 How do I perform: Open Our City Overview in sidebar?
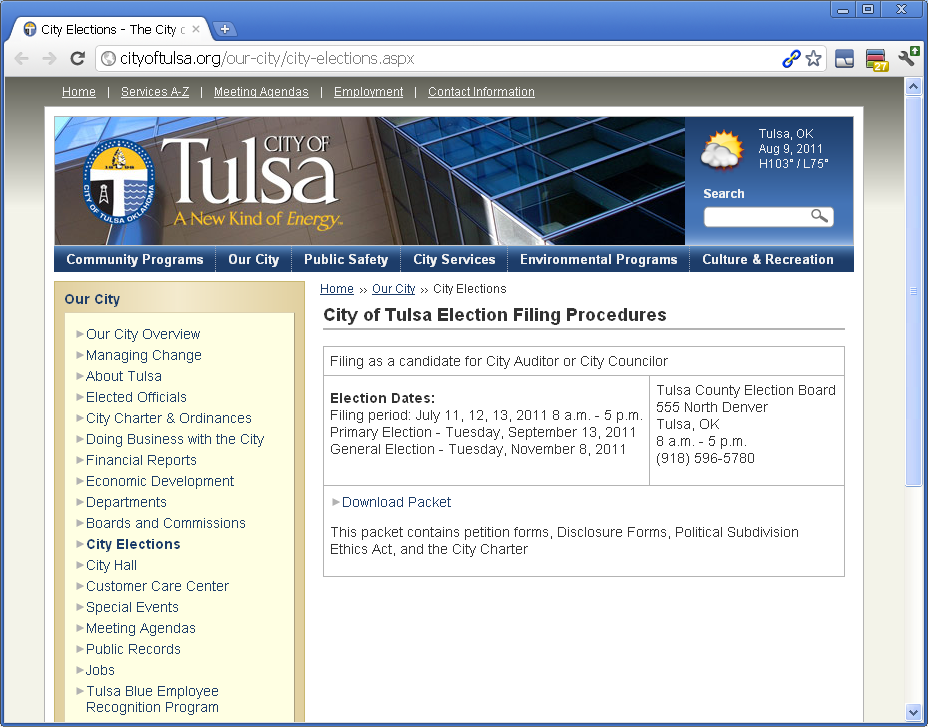click(x=143, y=334)
